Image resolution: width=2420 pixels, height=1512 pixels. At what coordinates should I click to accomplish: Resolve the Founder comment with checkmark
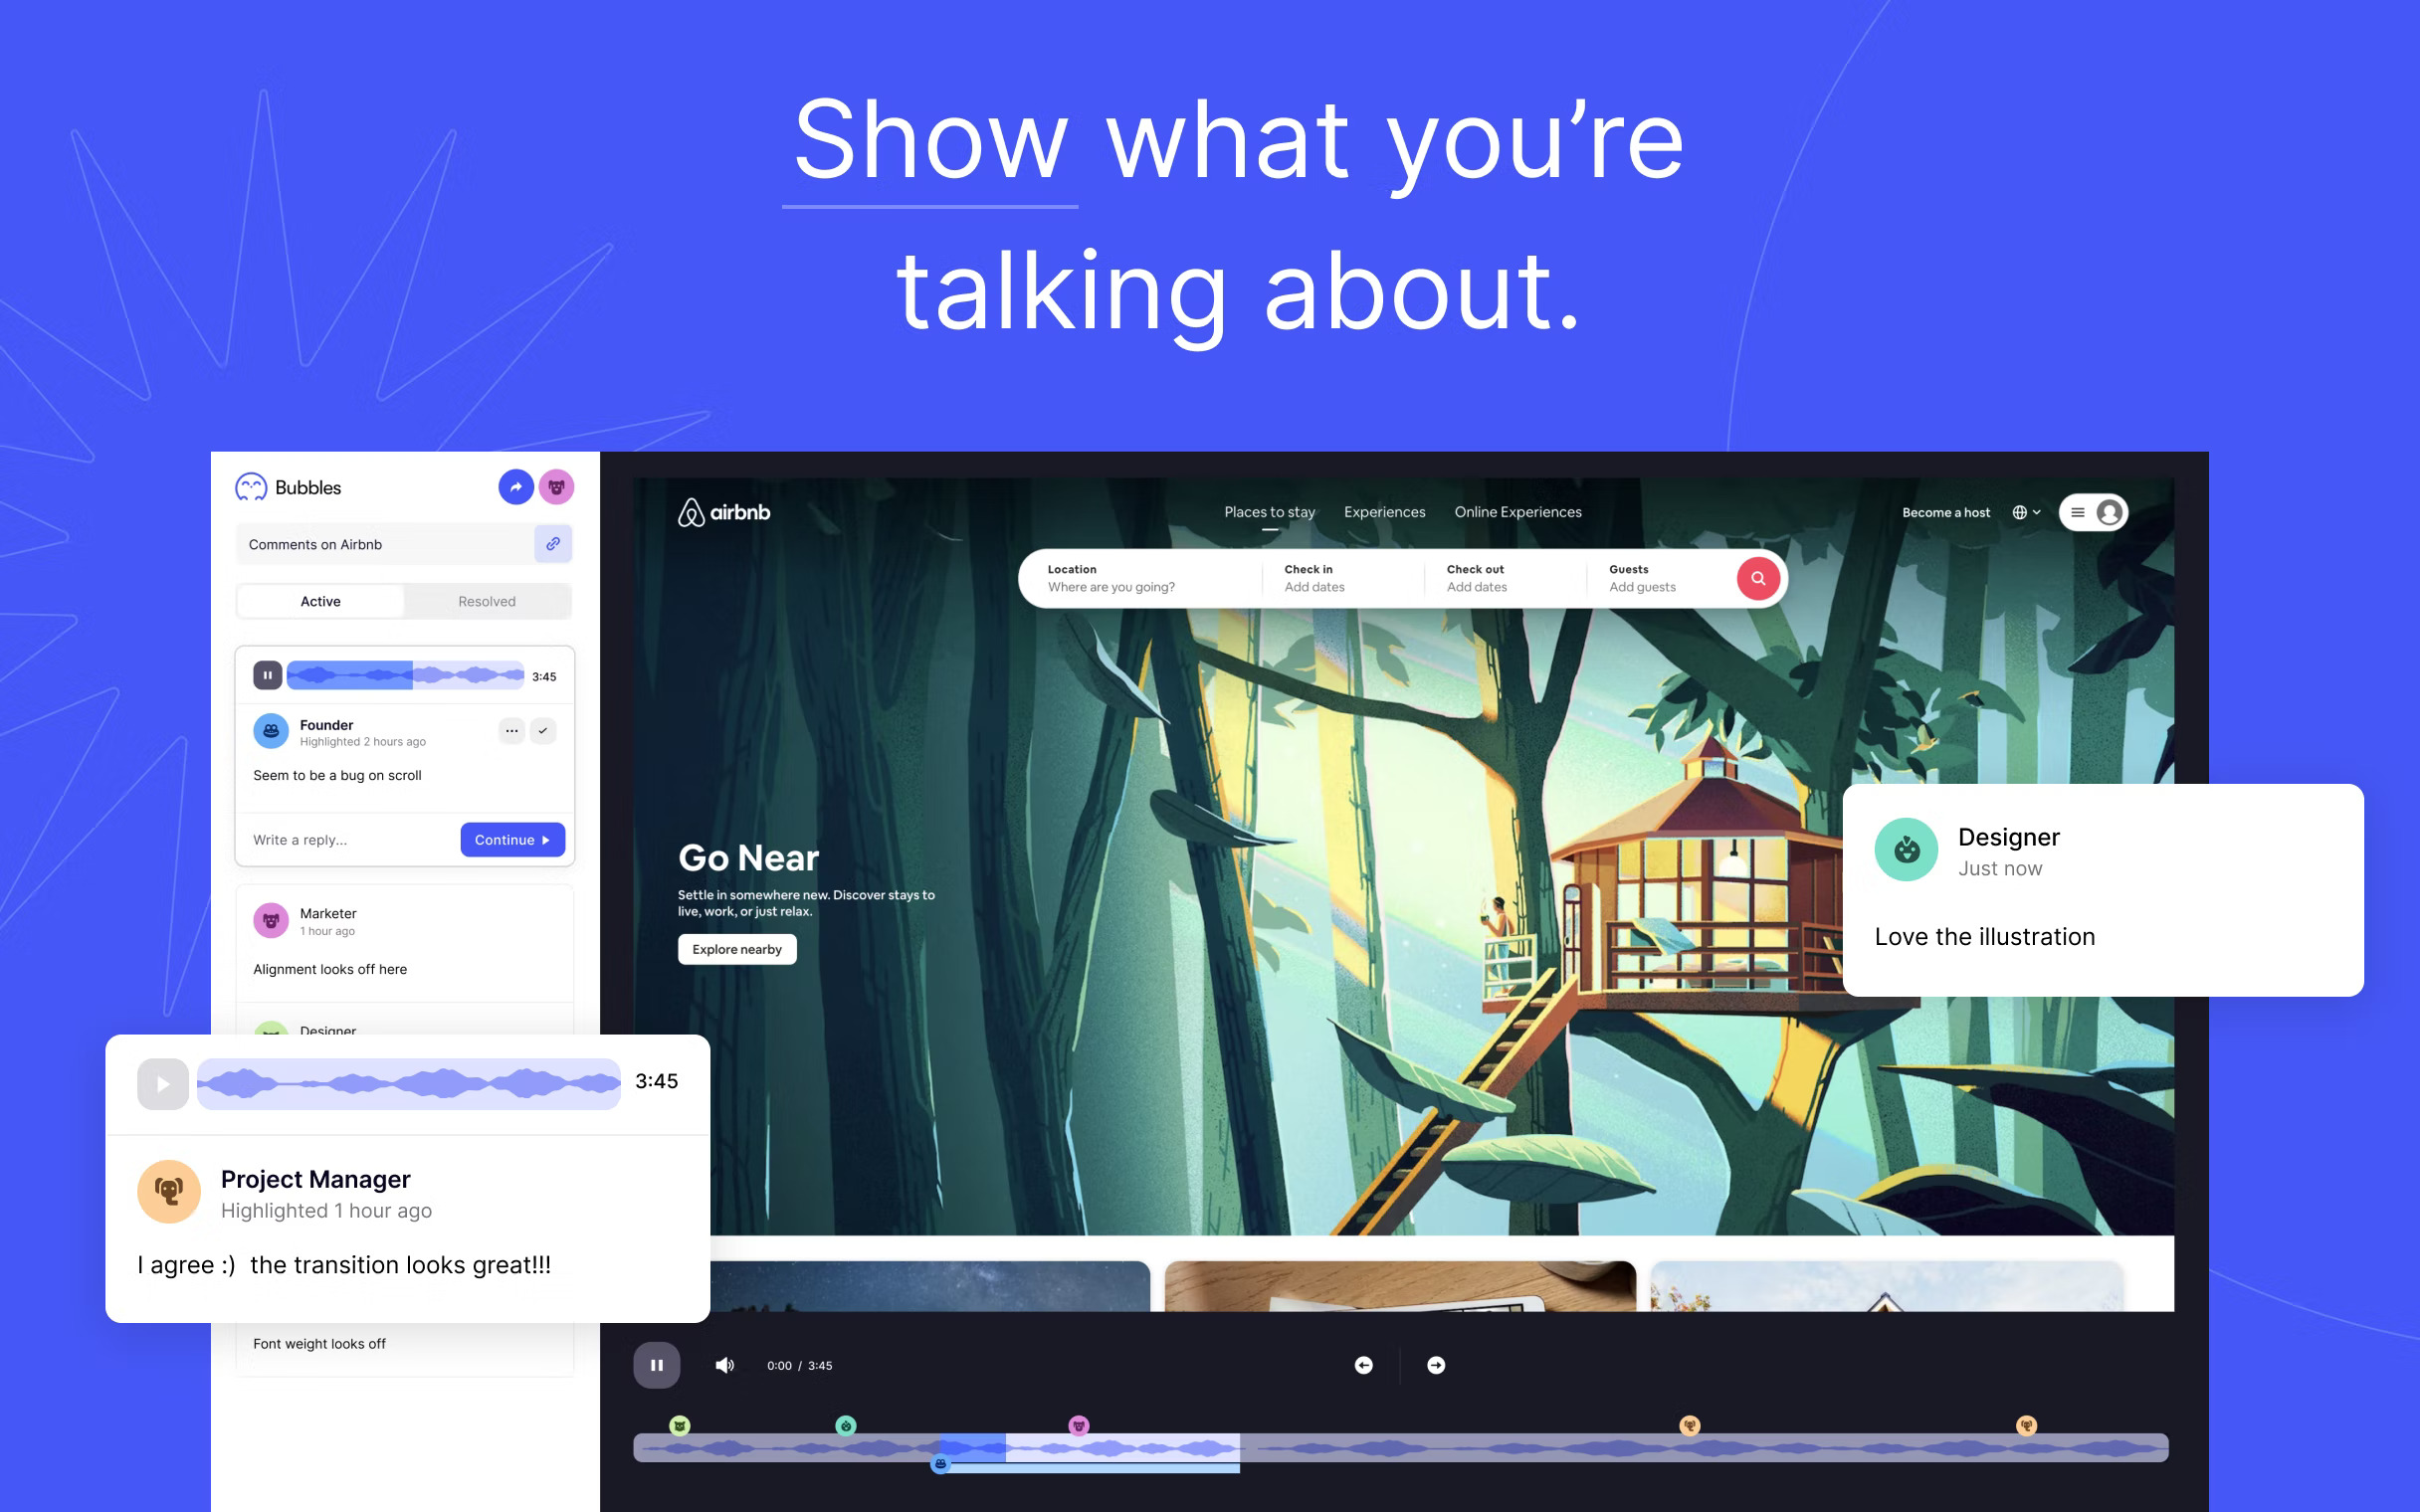coord(543,731)
